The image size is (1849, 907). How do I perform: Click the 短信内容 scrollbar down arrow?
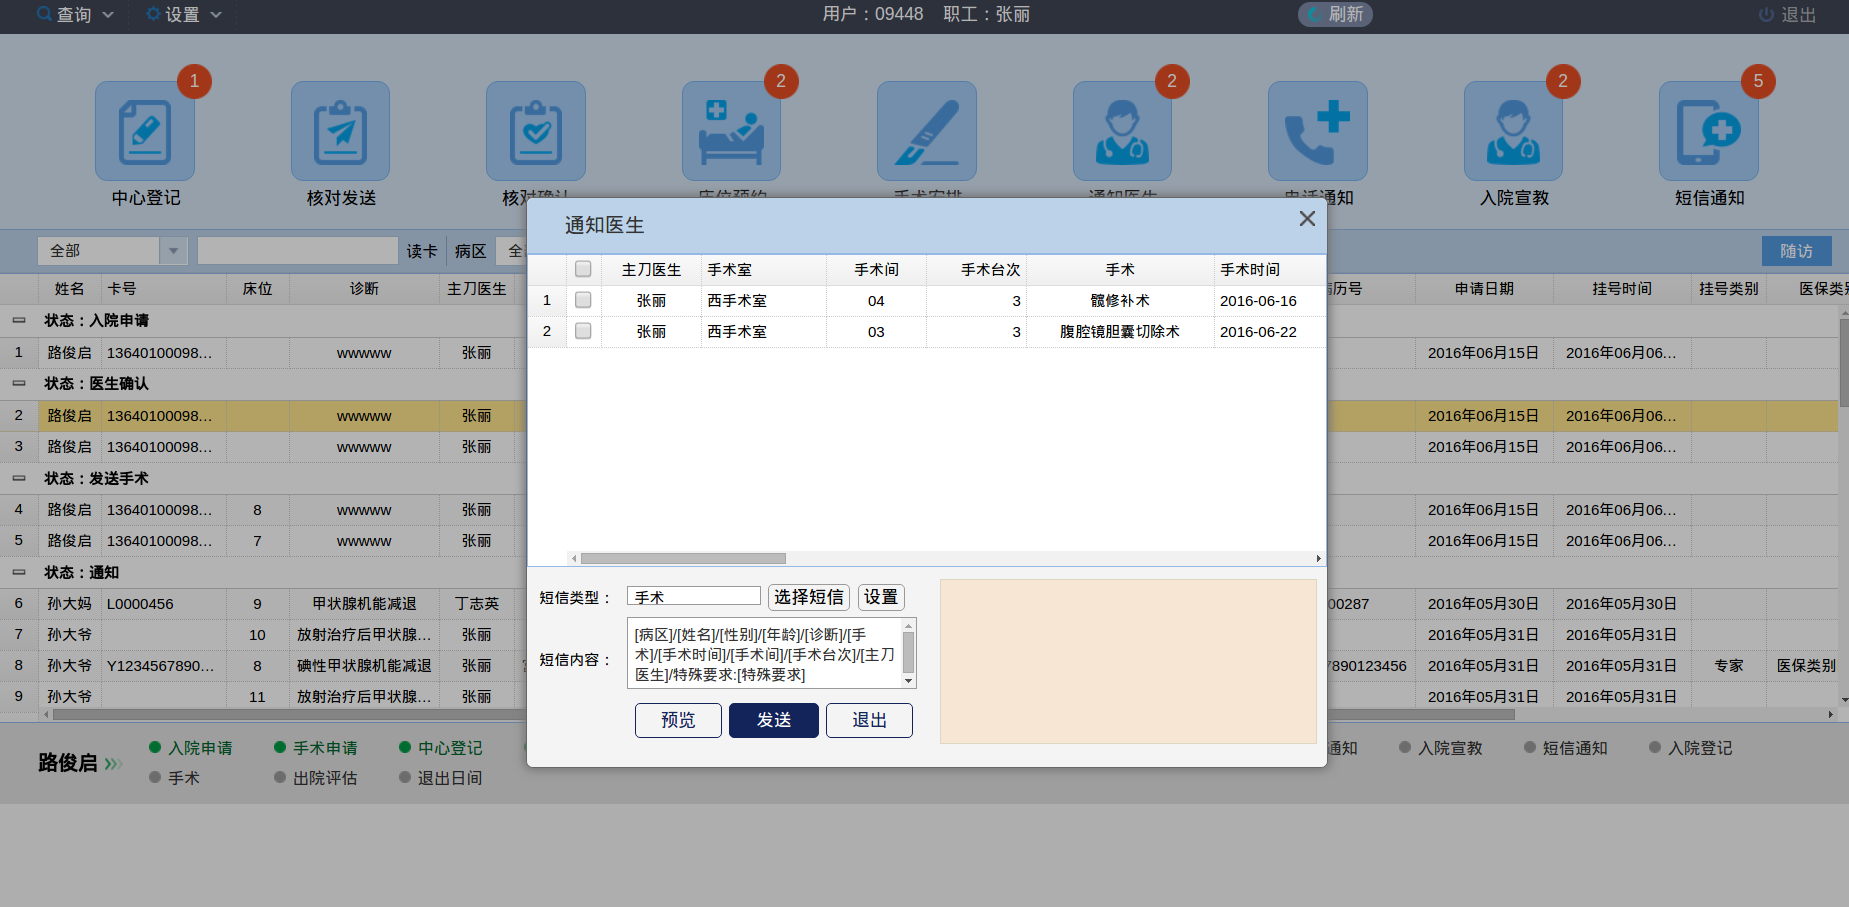909,682
